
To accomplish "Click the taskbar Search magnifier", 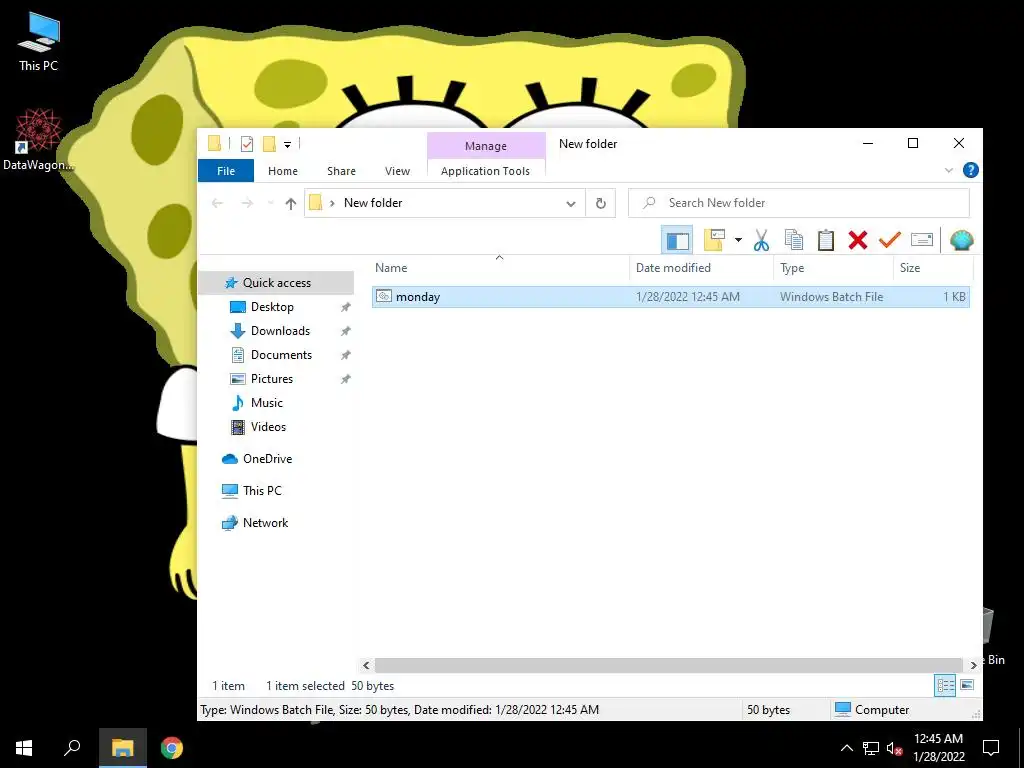I will point(72,748).
